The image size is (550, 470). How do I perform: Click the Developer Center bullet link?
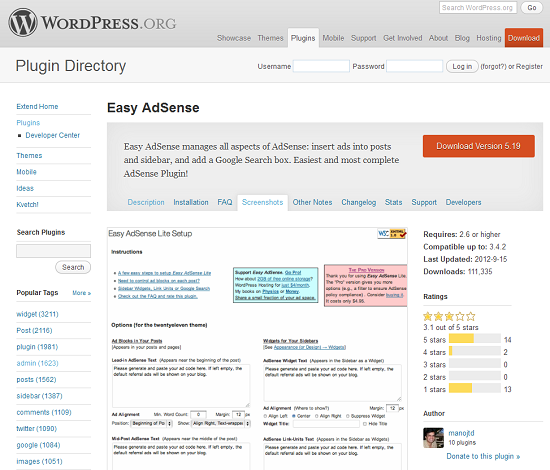(52, 135)
